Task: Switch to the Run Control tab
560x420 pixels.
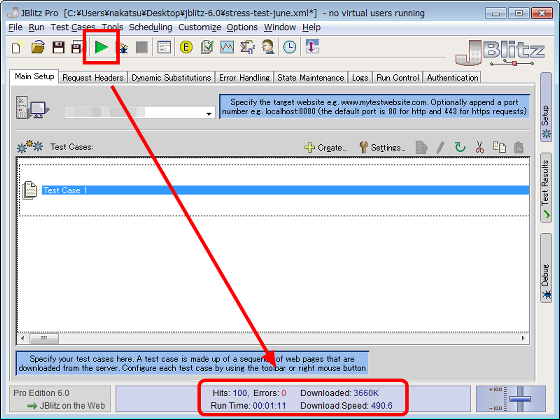Action: (398, 78)
